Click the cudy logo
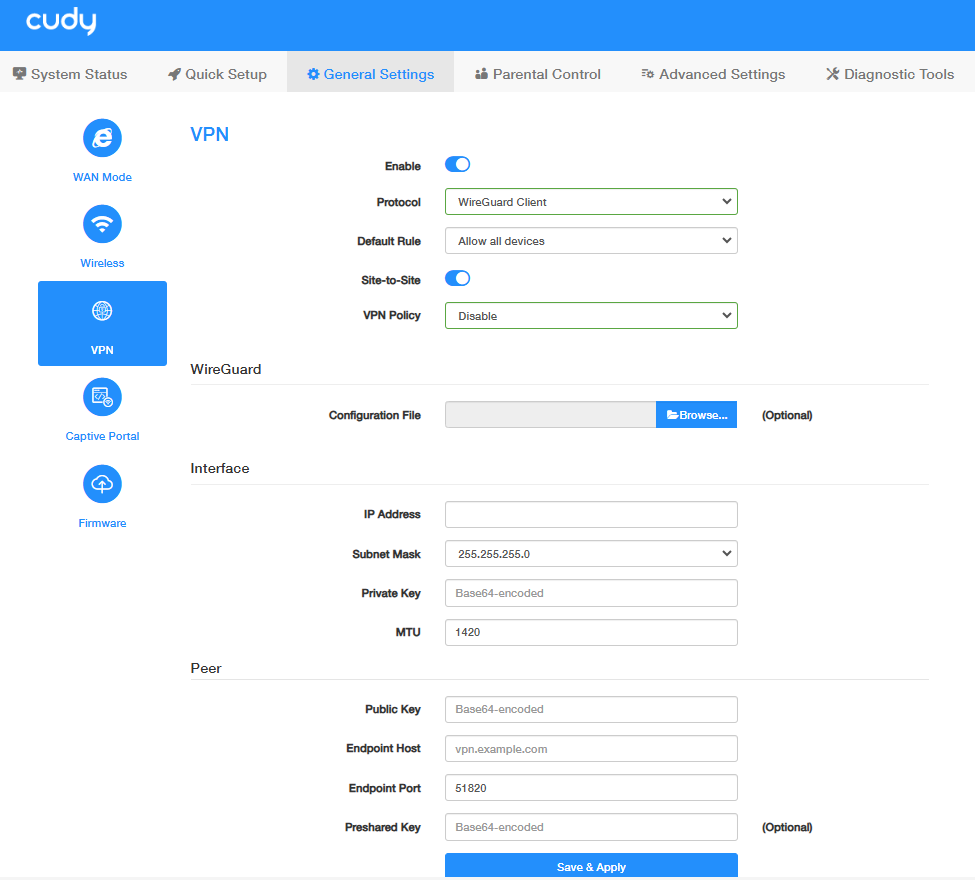Viewport: 975px width, 880px height. (61, 21)
